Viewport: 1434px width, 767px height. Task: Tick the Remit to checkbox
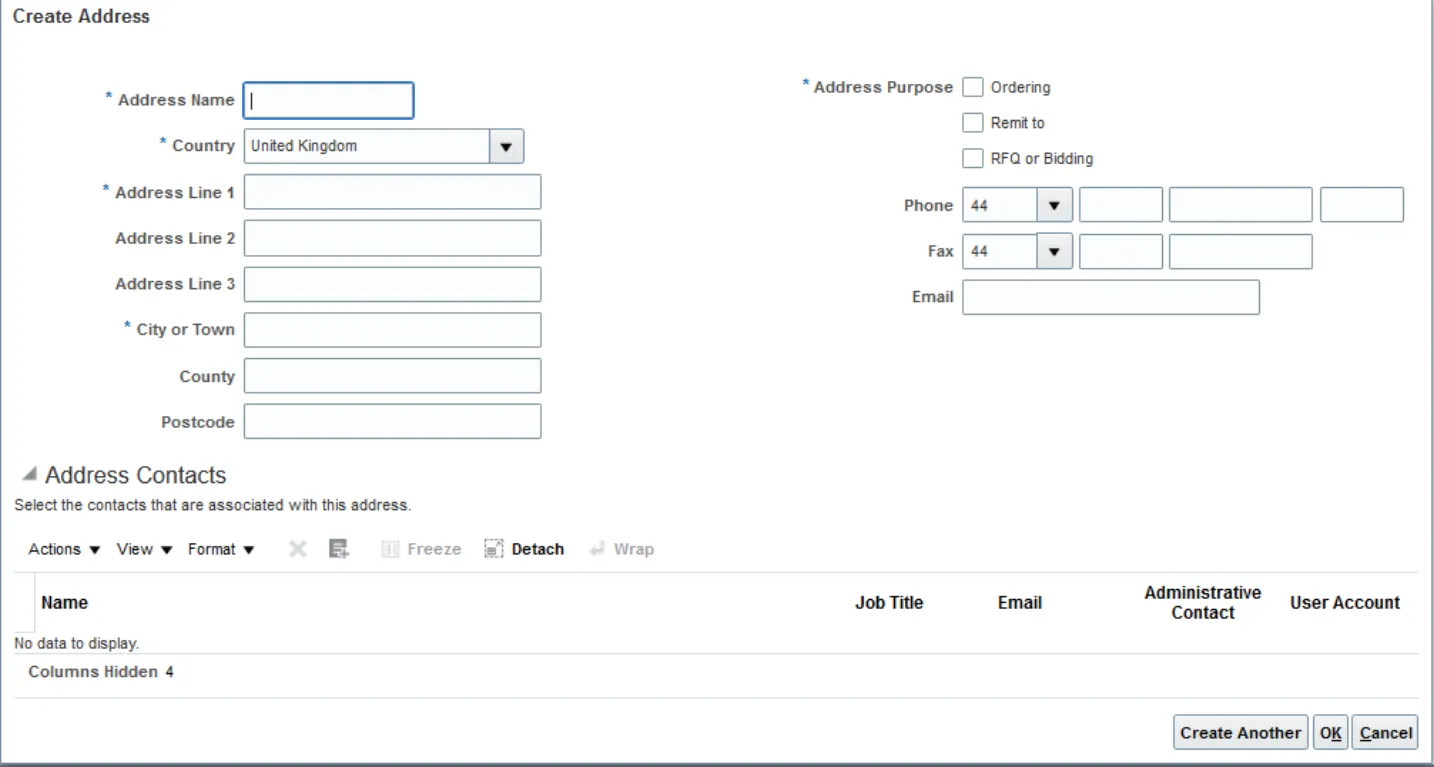tap(973, 123)
